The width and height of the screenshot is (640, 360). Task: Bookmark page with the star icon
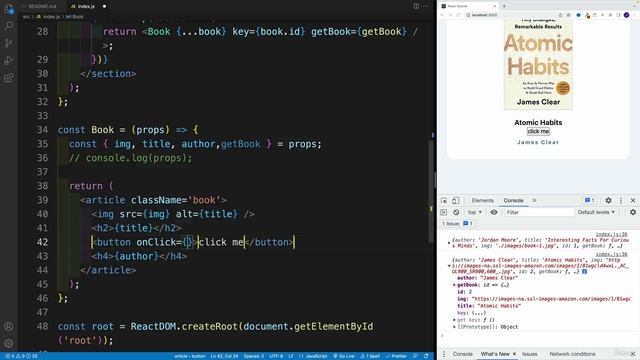[568, 15]
